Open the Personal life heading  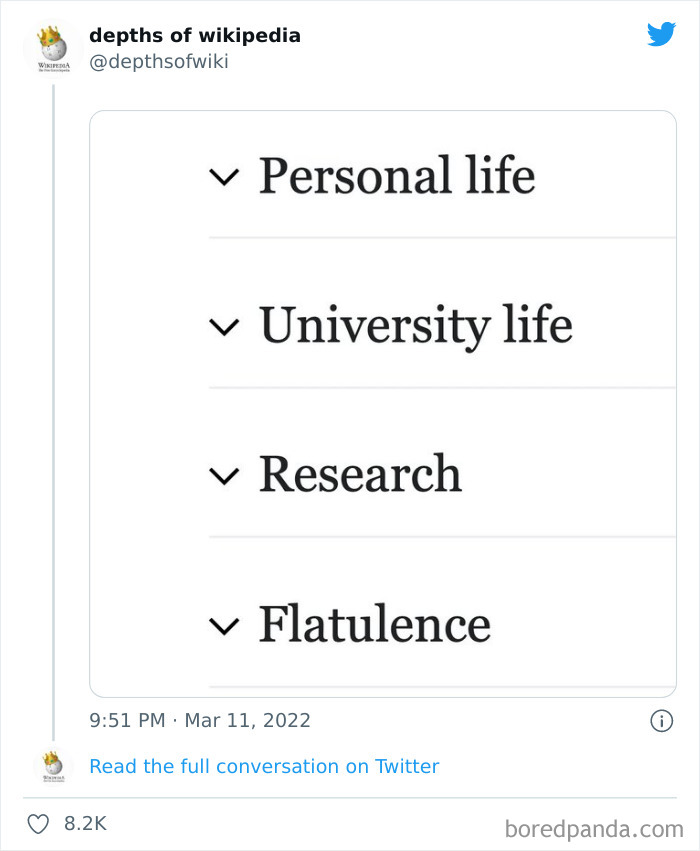(x=397, y=175)
